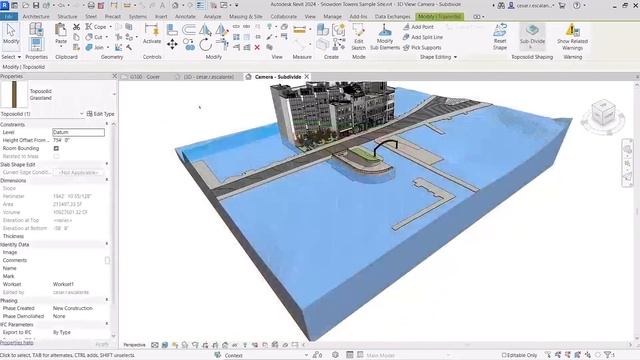640x360 pixels.
Task: Collapse the Constraints section
Action: (x=107, y=124)
